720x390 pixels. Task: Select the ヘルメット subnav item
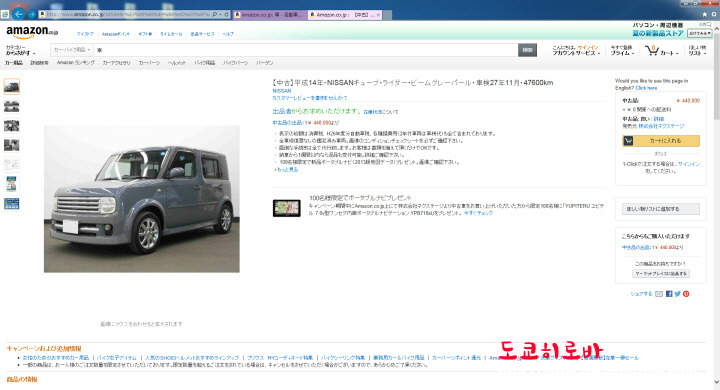point(177,63)
